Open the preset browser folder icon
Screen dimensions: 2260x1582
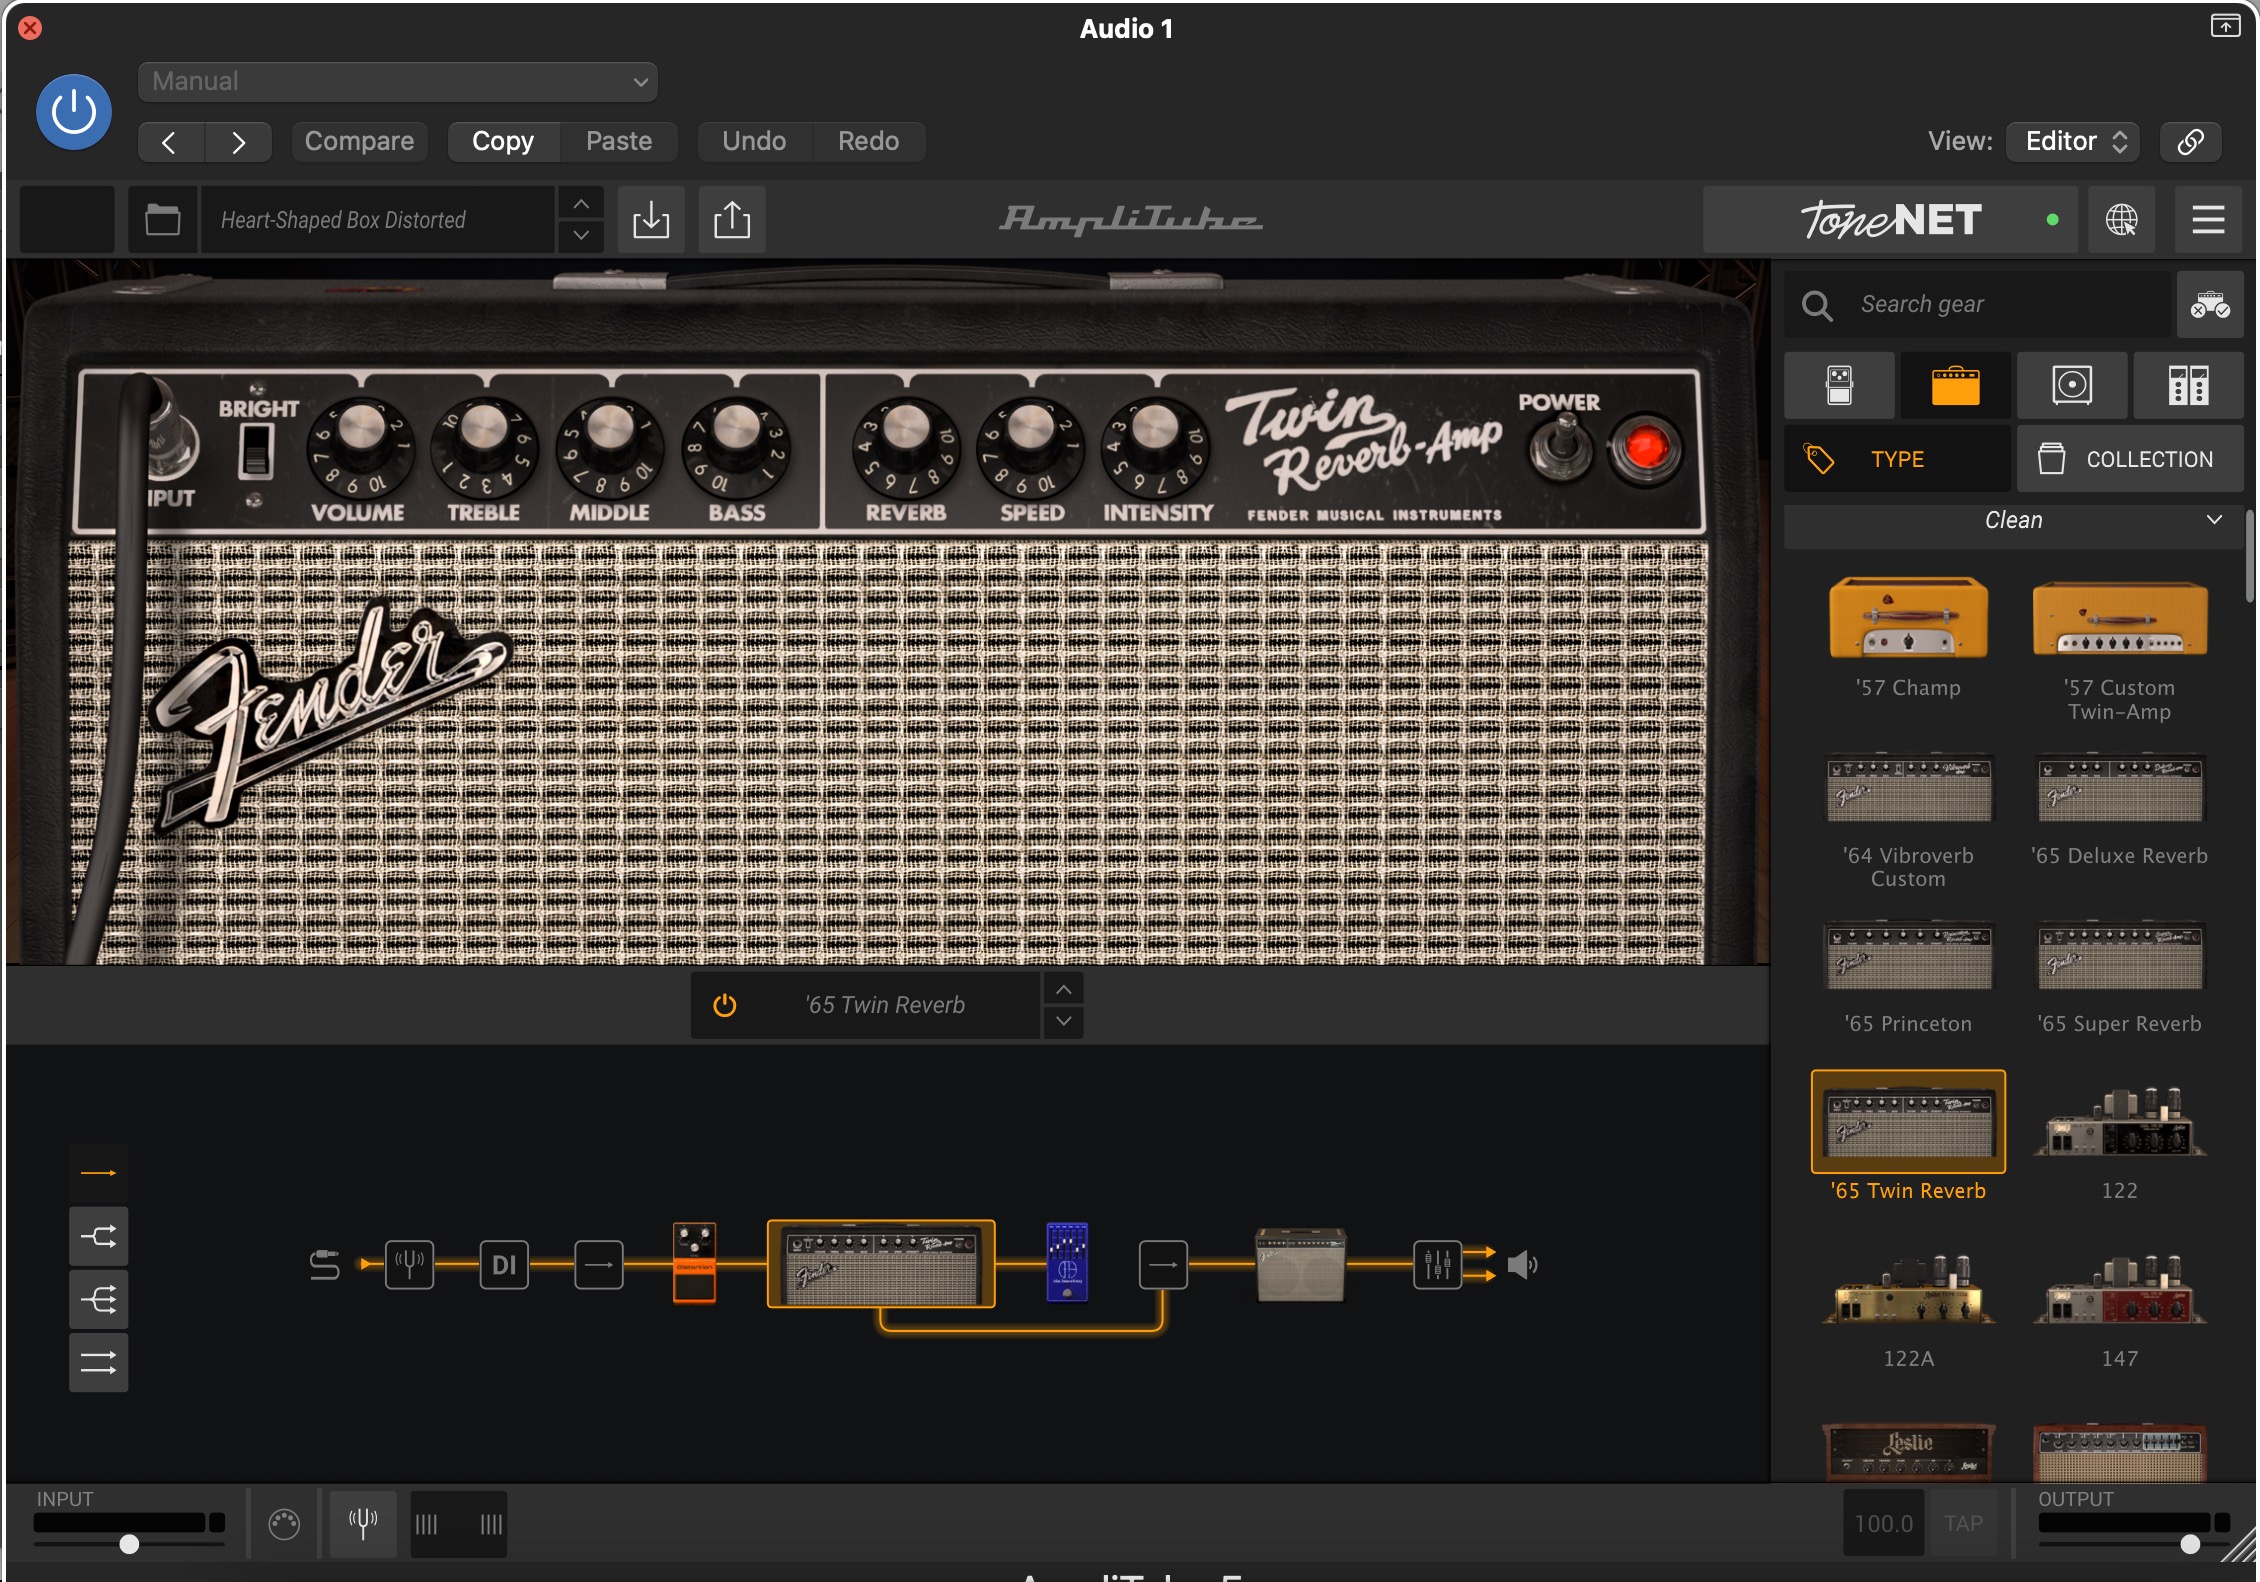point(162,219)
